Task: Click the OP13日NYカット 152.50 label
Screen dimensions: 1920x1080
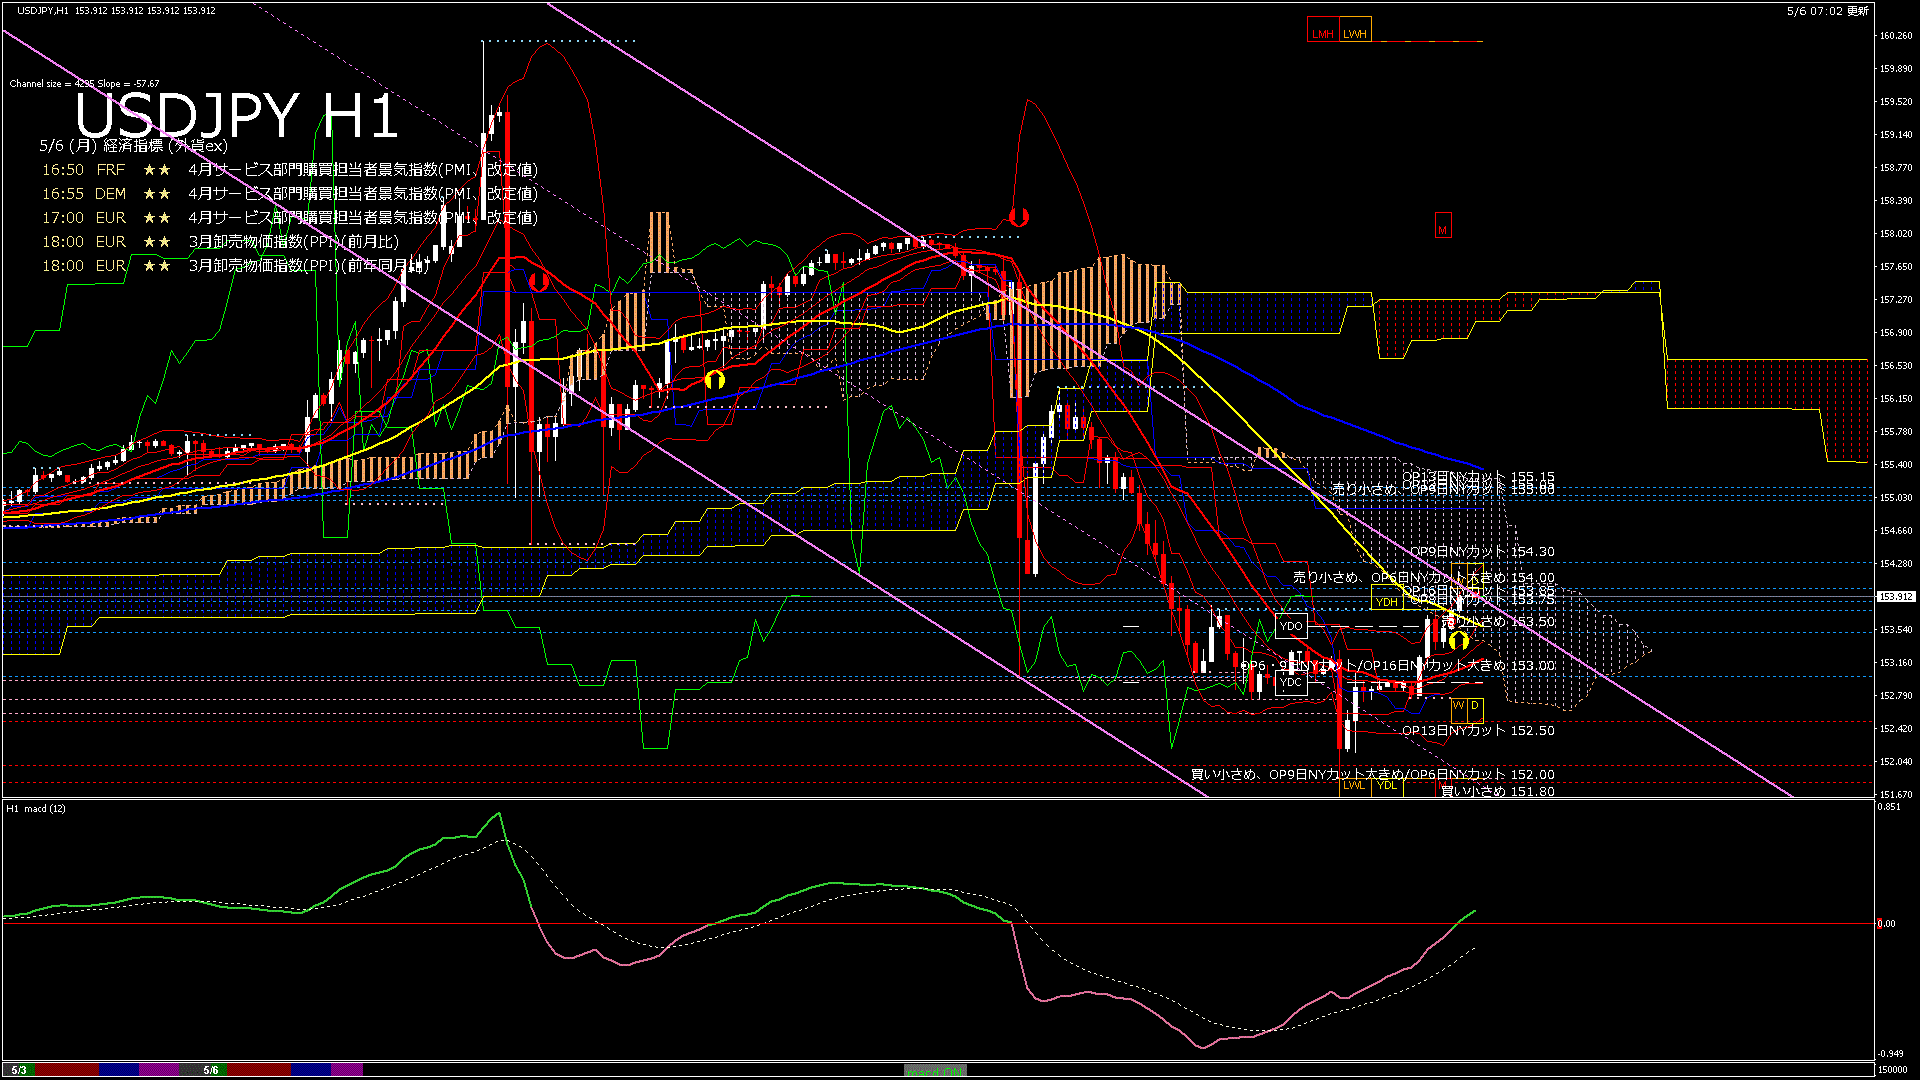Action: pos(1478,731)
